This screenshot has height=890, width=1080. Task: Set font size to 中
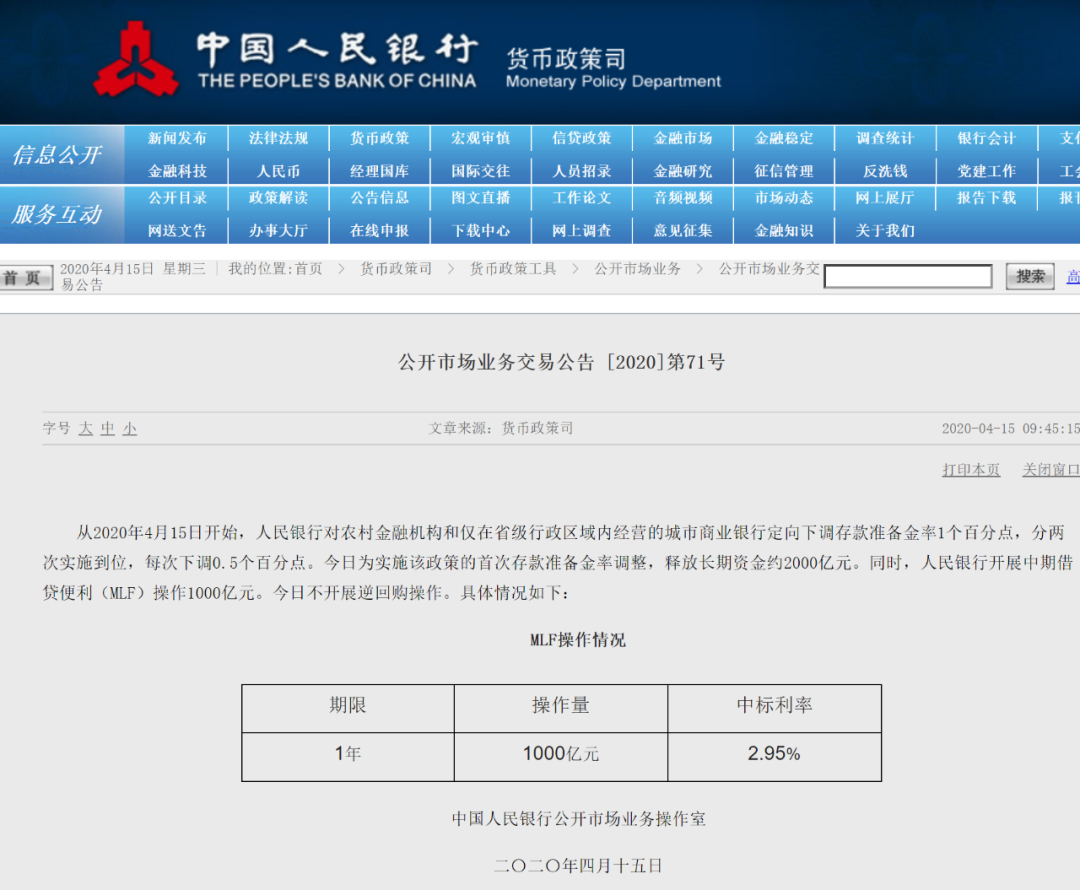tap(107, 428)
